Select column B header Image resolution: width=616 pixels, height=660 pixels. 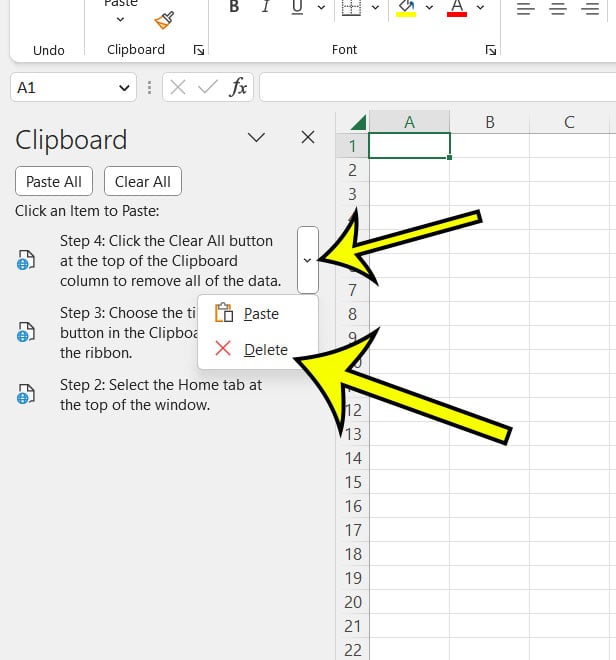coord(490,122)
